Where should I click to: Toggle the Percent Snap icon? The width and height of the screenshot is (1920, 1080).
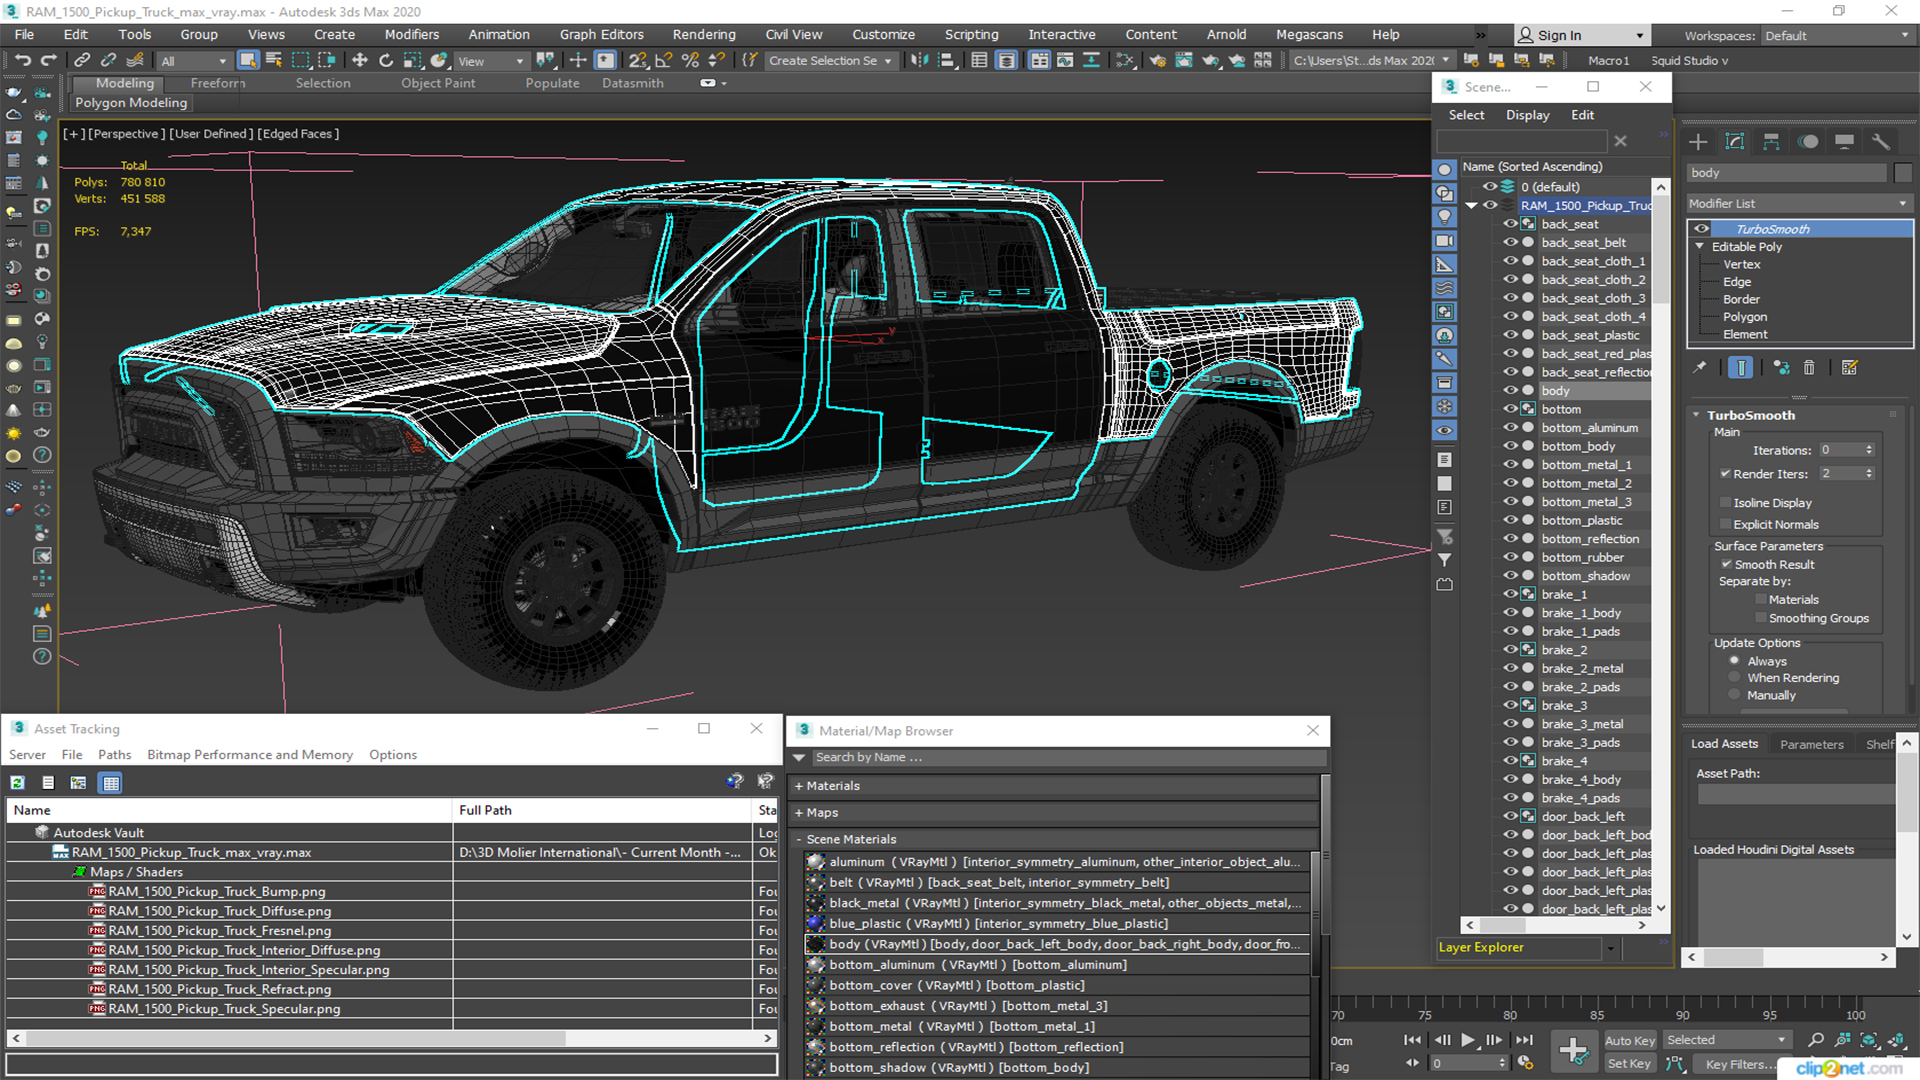pos(690,60)
